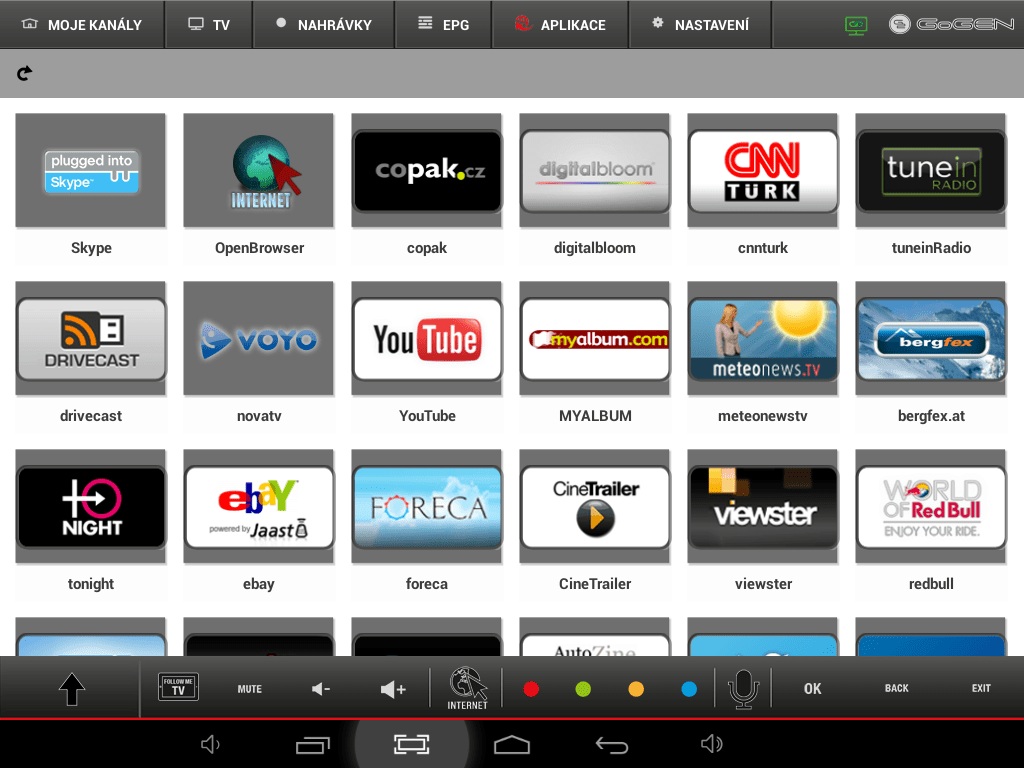Click the GoGEN logo

952,25
